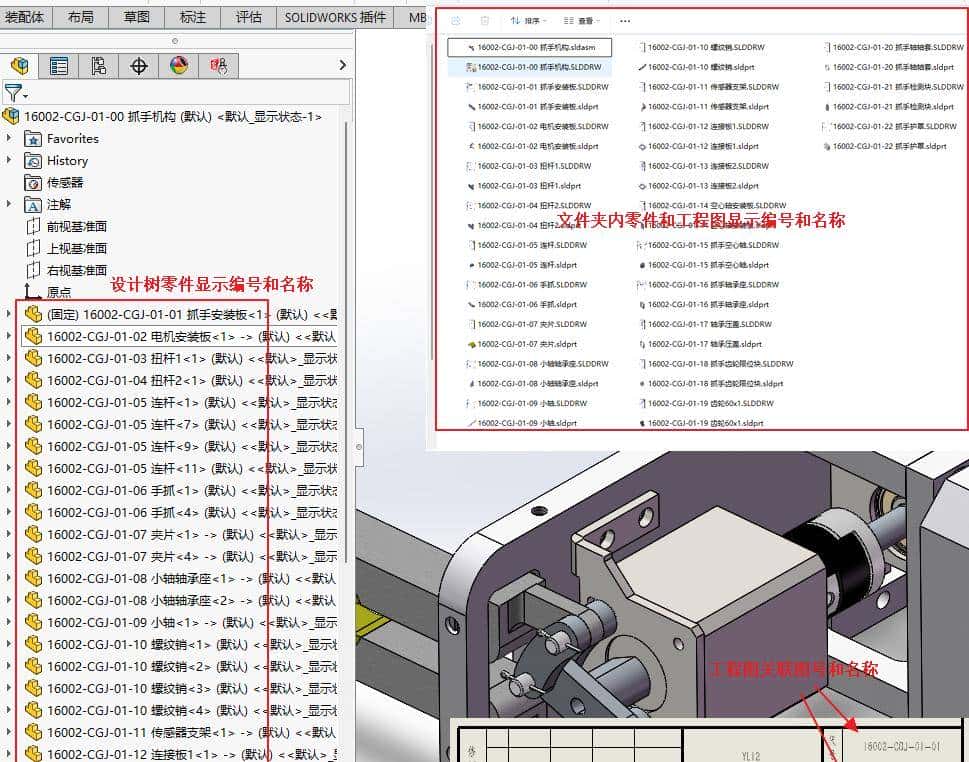
Task: Click the Delete icon in the Explorer toolbar
Action: tap(485, 20)
